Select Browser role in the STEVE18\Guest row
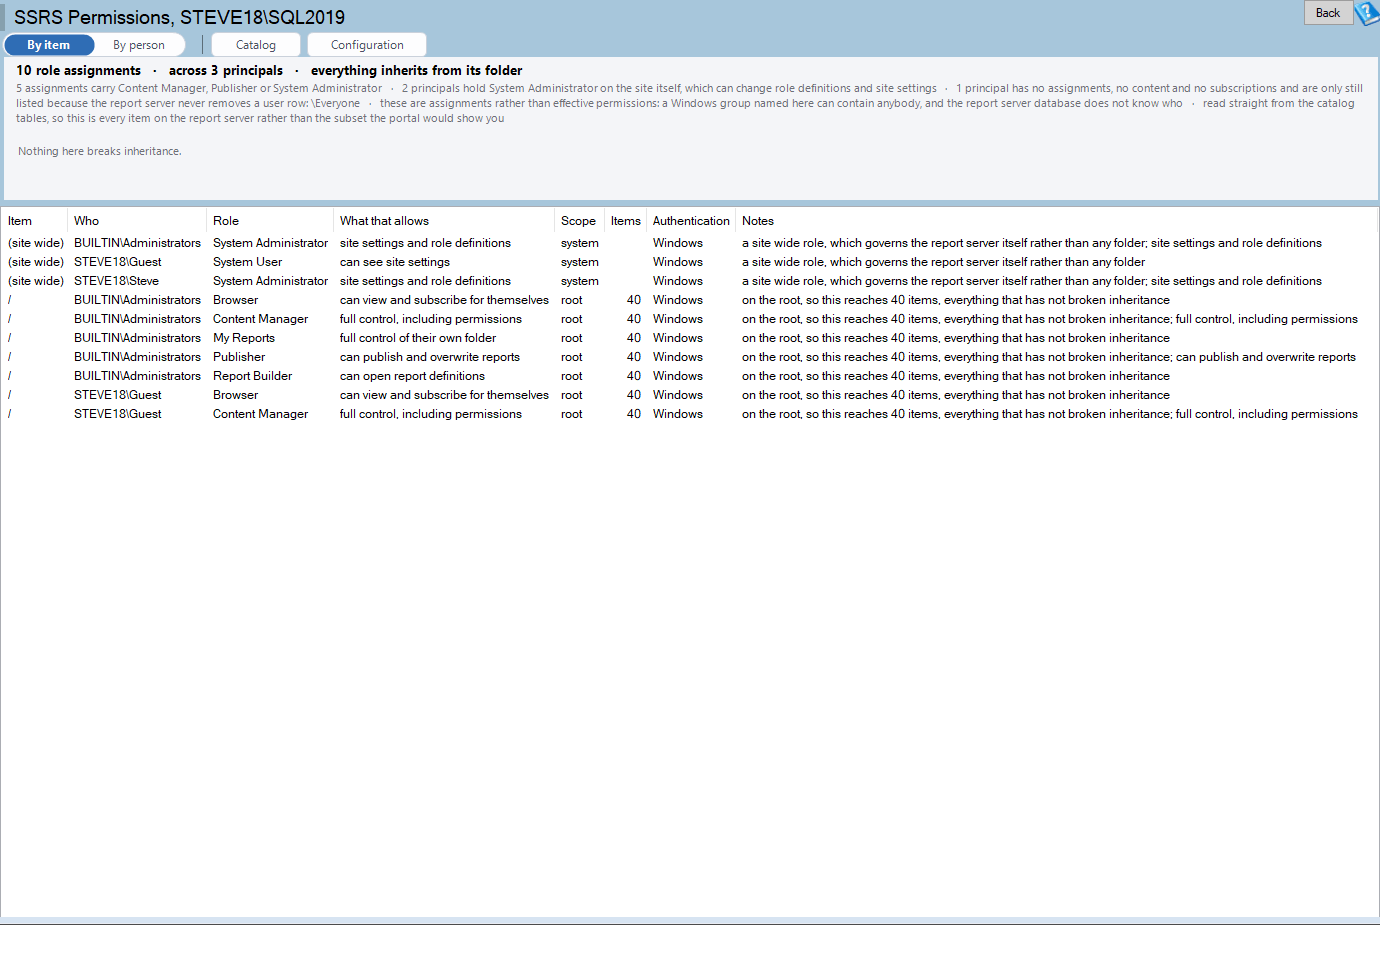Image resolution: width=1380 pixels, height=976 pixels. coord(235,395)
